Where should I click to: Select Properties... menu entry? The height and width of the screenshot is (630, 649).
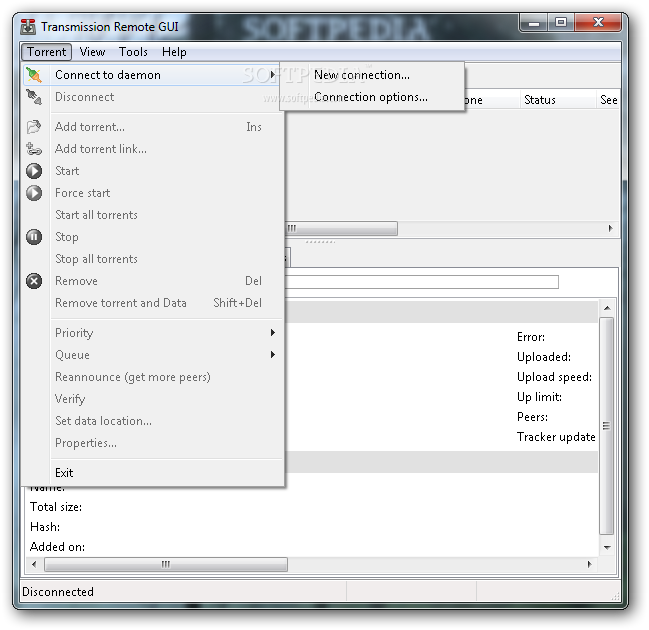(152, 443)
